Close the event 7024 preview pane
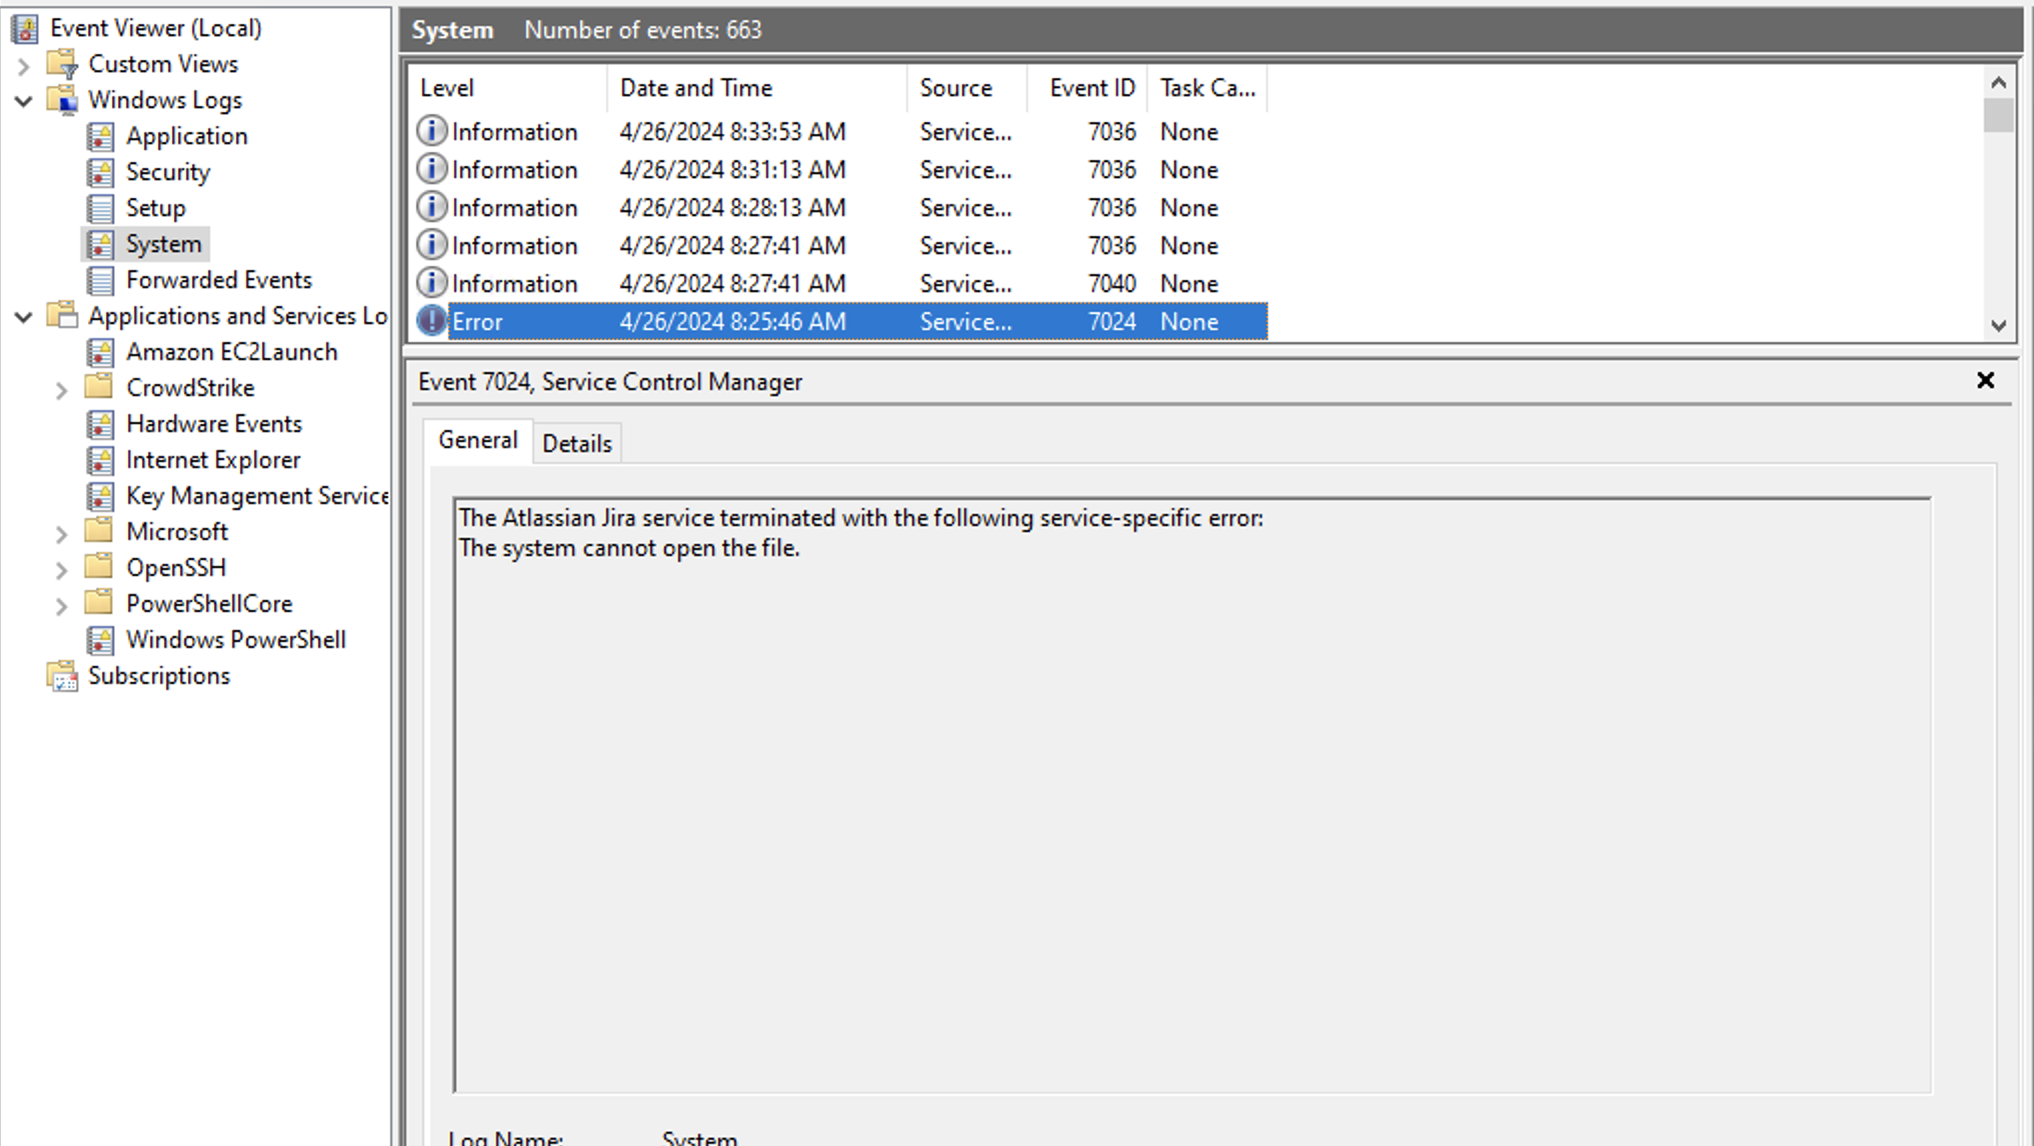2034x1146 pixels. click(x=1985, y=380)
